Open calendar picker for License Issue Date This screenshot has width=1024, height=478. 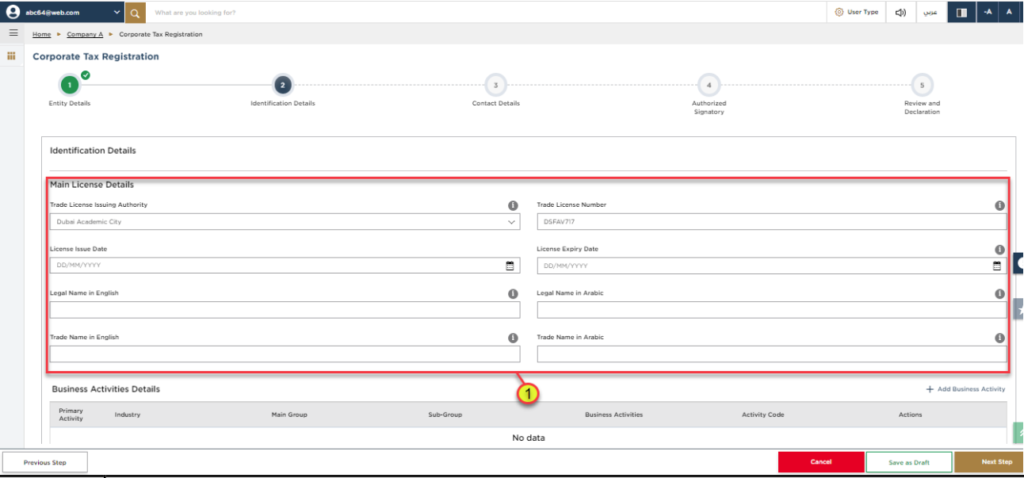(x=510, y=266)
